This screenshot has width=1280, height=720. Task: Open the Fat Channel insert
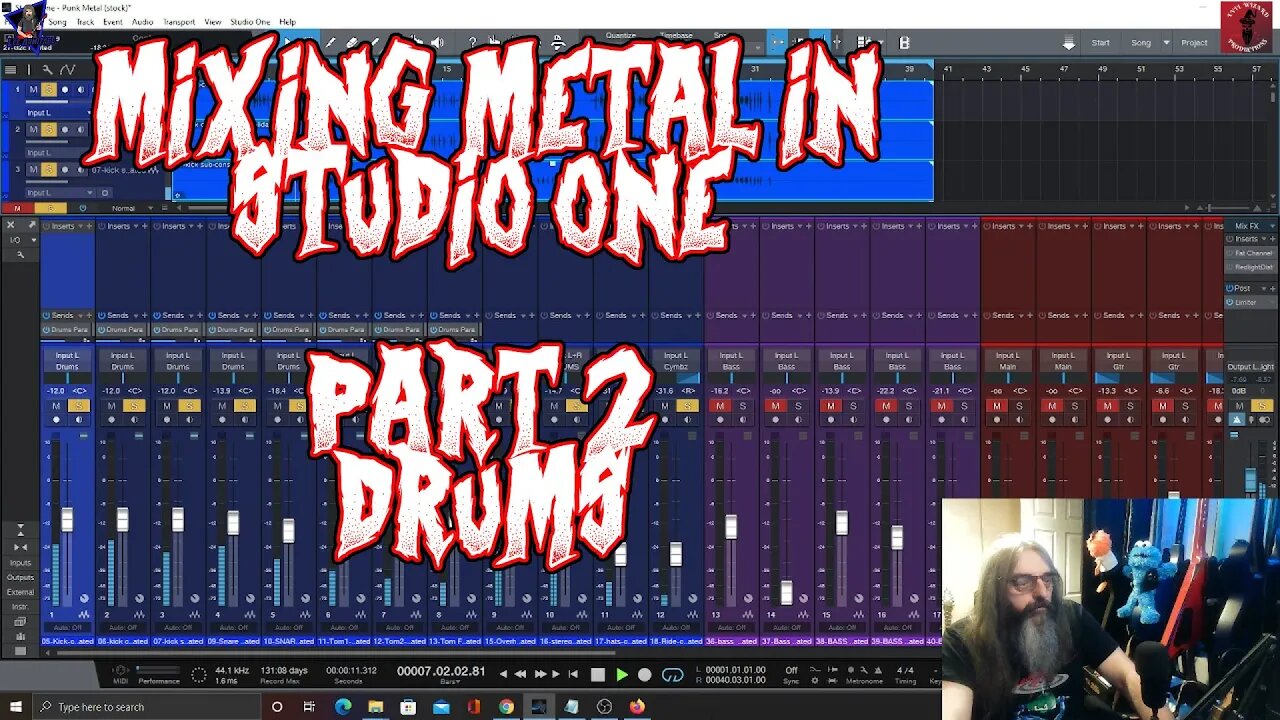(x=1254, y=253)
